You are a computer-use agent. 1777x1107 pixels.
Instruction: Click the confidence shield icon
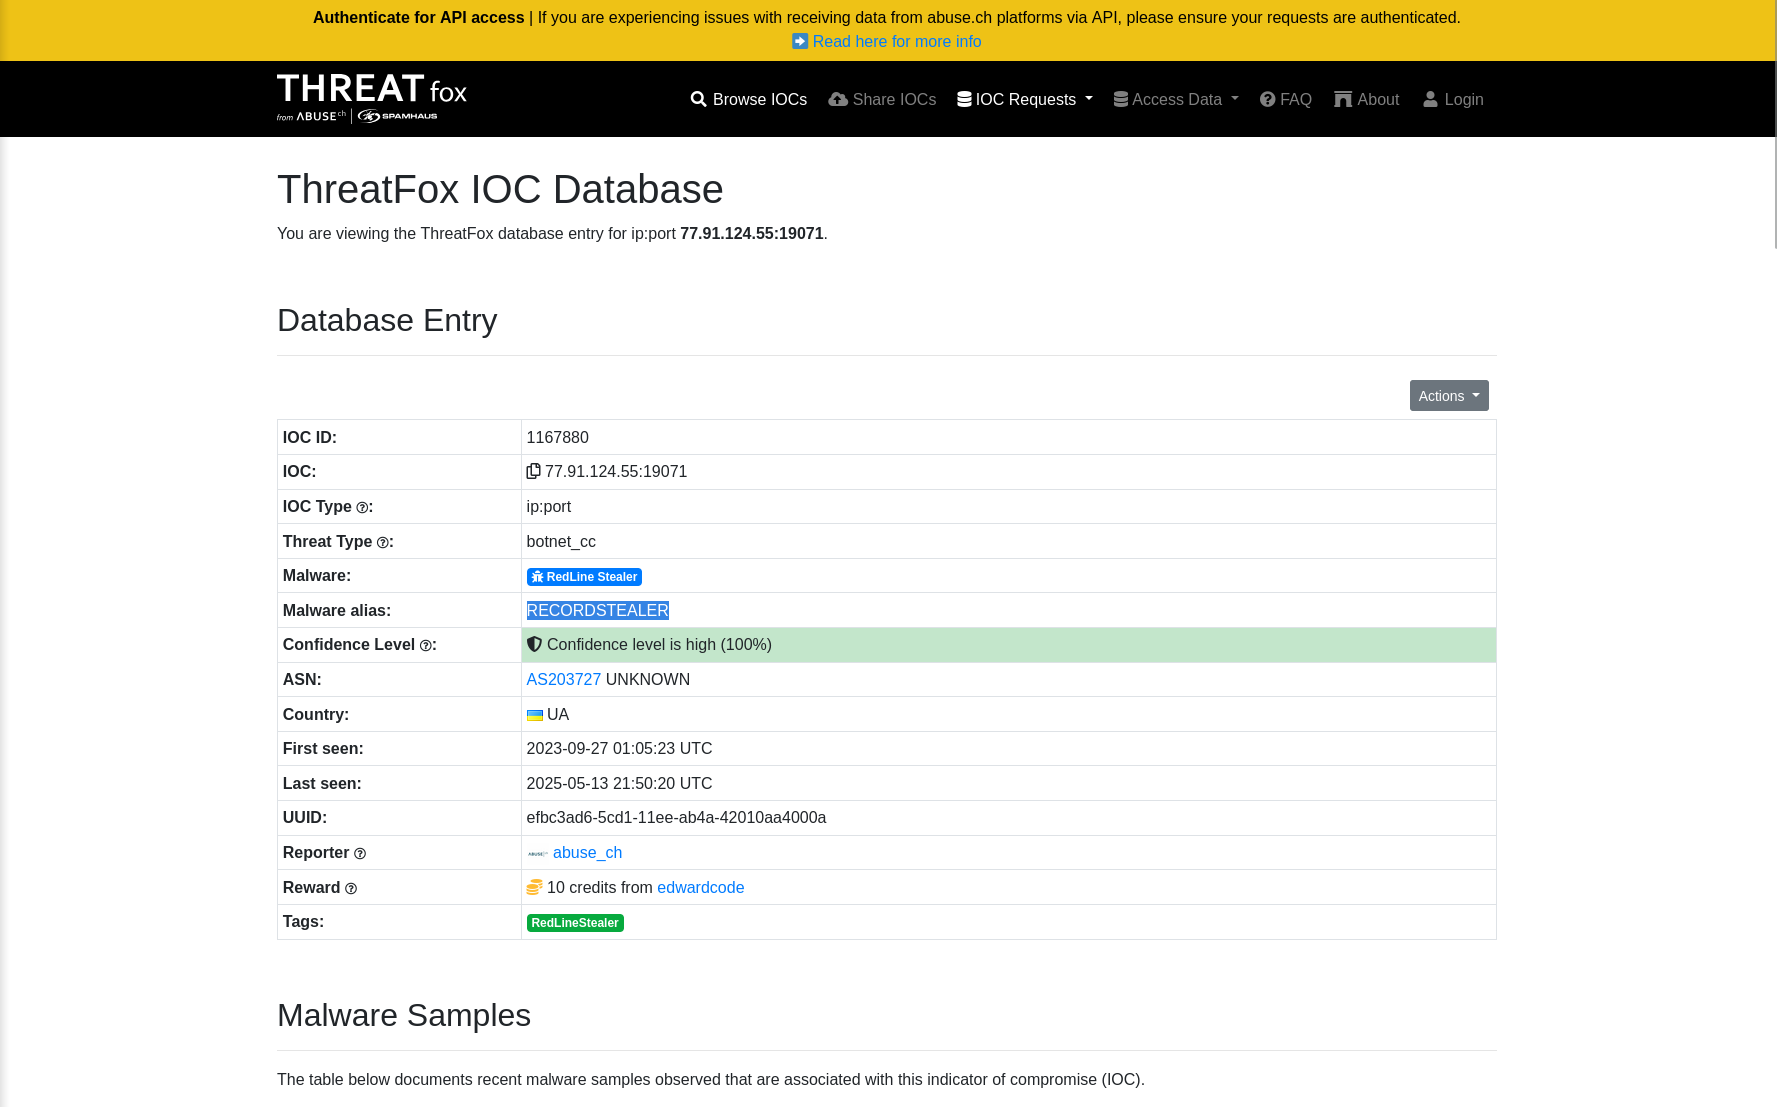534,644
